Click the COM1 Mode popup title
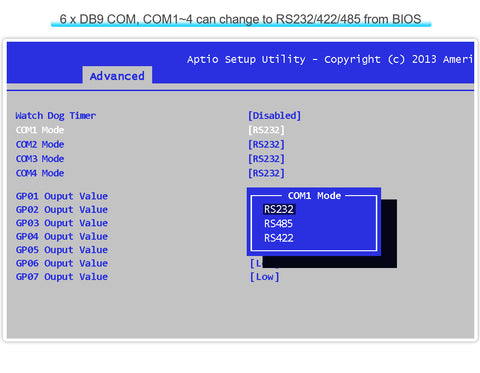Viewport: 480px width, 373px height. coord(314,196)
